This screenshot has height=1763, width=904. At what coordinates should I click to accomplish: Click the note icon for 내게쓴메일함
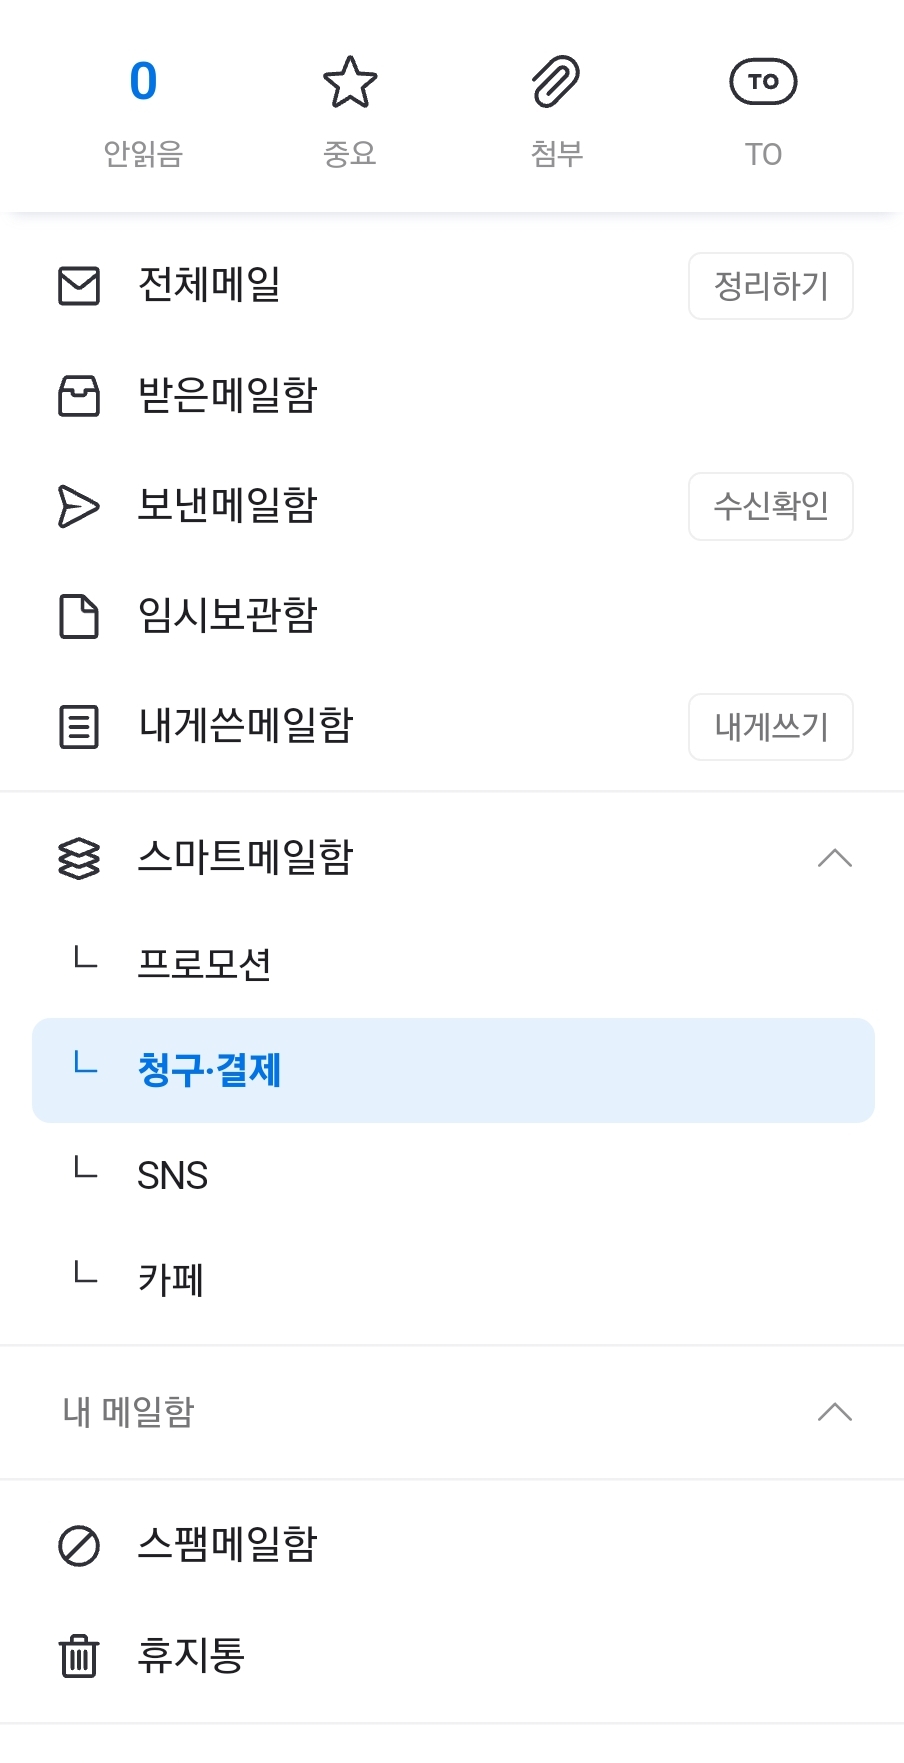79,727
